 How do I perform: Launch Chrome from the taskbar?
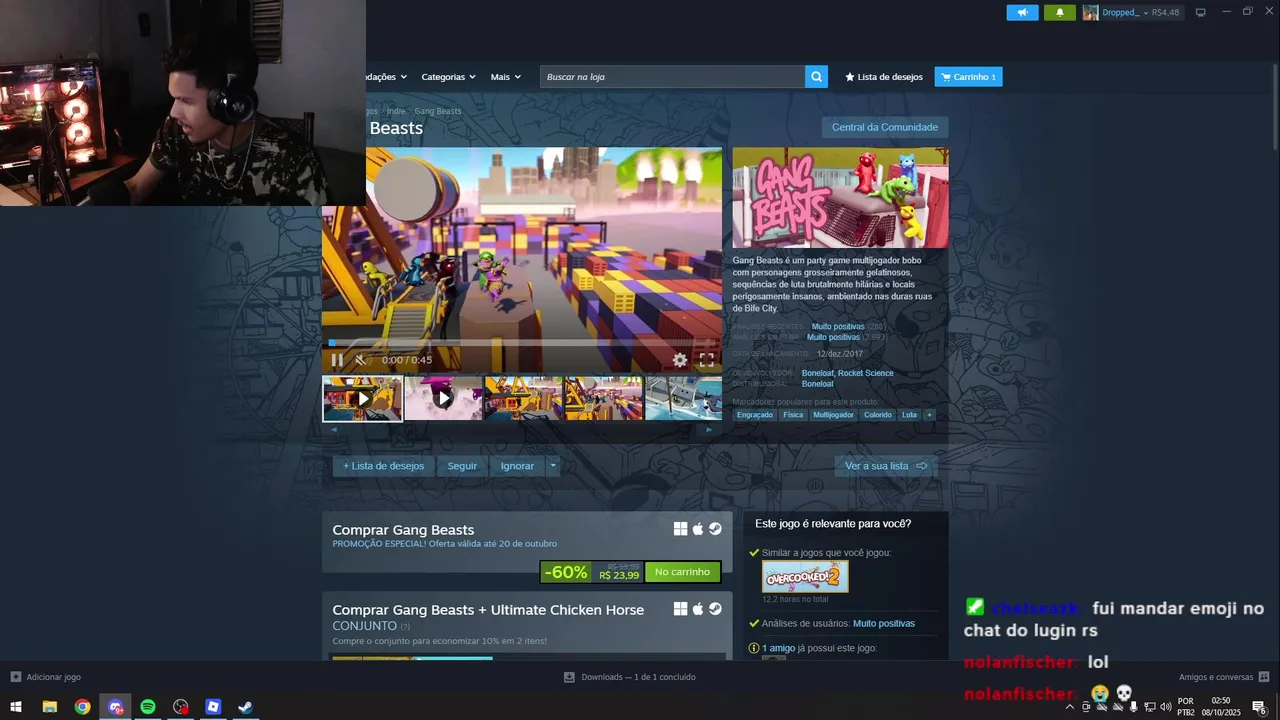coord(82,707)
